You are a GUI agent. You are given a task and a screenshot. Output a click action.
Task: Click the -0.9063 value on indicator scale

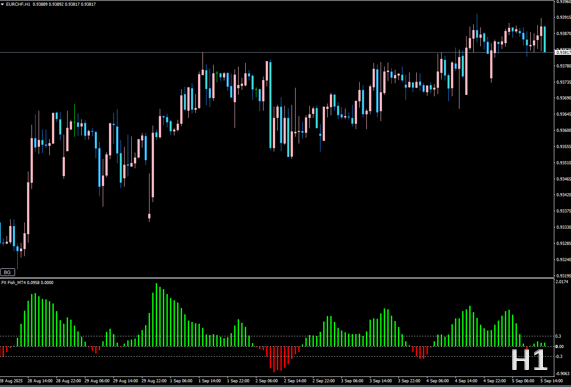[563, 373]
